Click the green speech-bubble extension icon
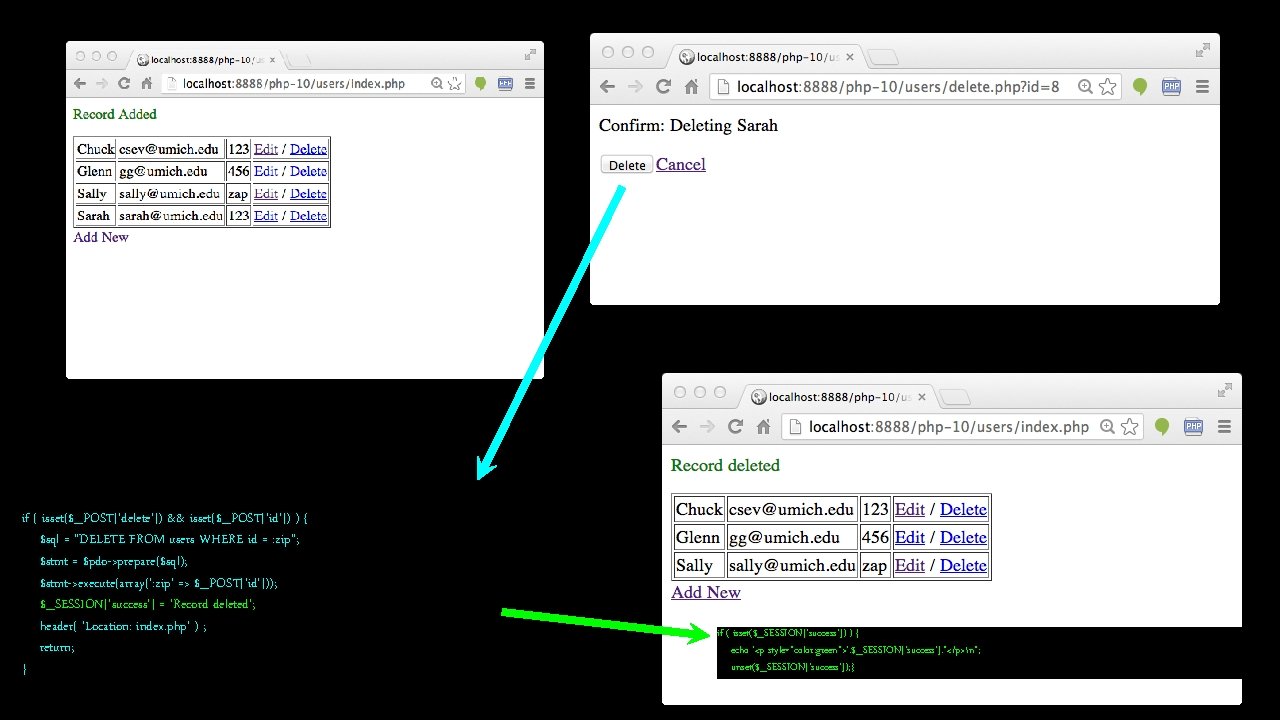1280x720 pixels. coord(1140,87)
